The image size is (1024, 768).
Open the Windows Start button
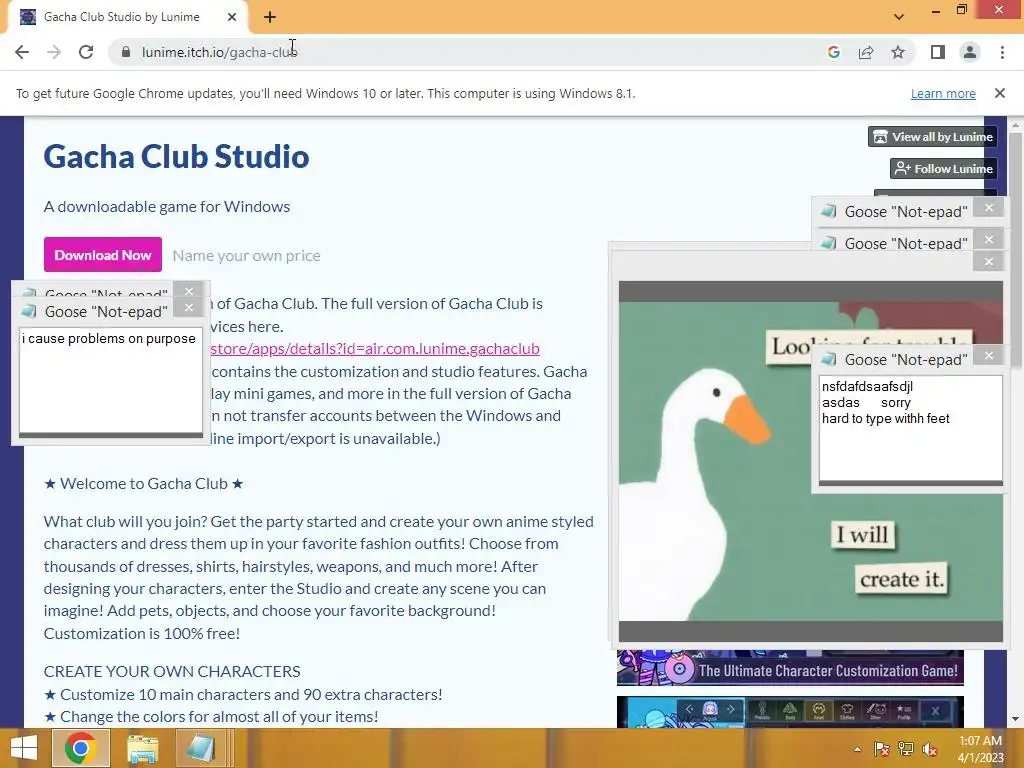pos(24,748)
